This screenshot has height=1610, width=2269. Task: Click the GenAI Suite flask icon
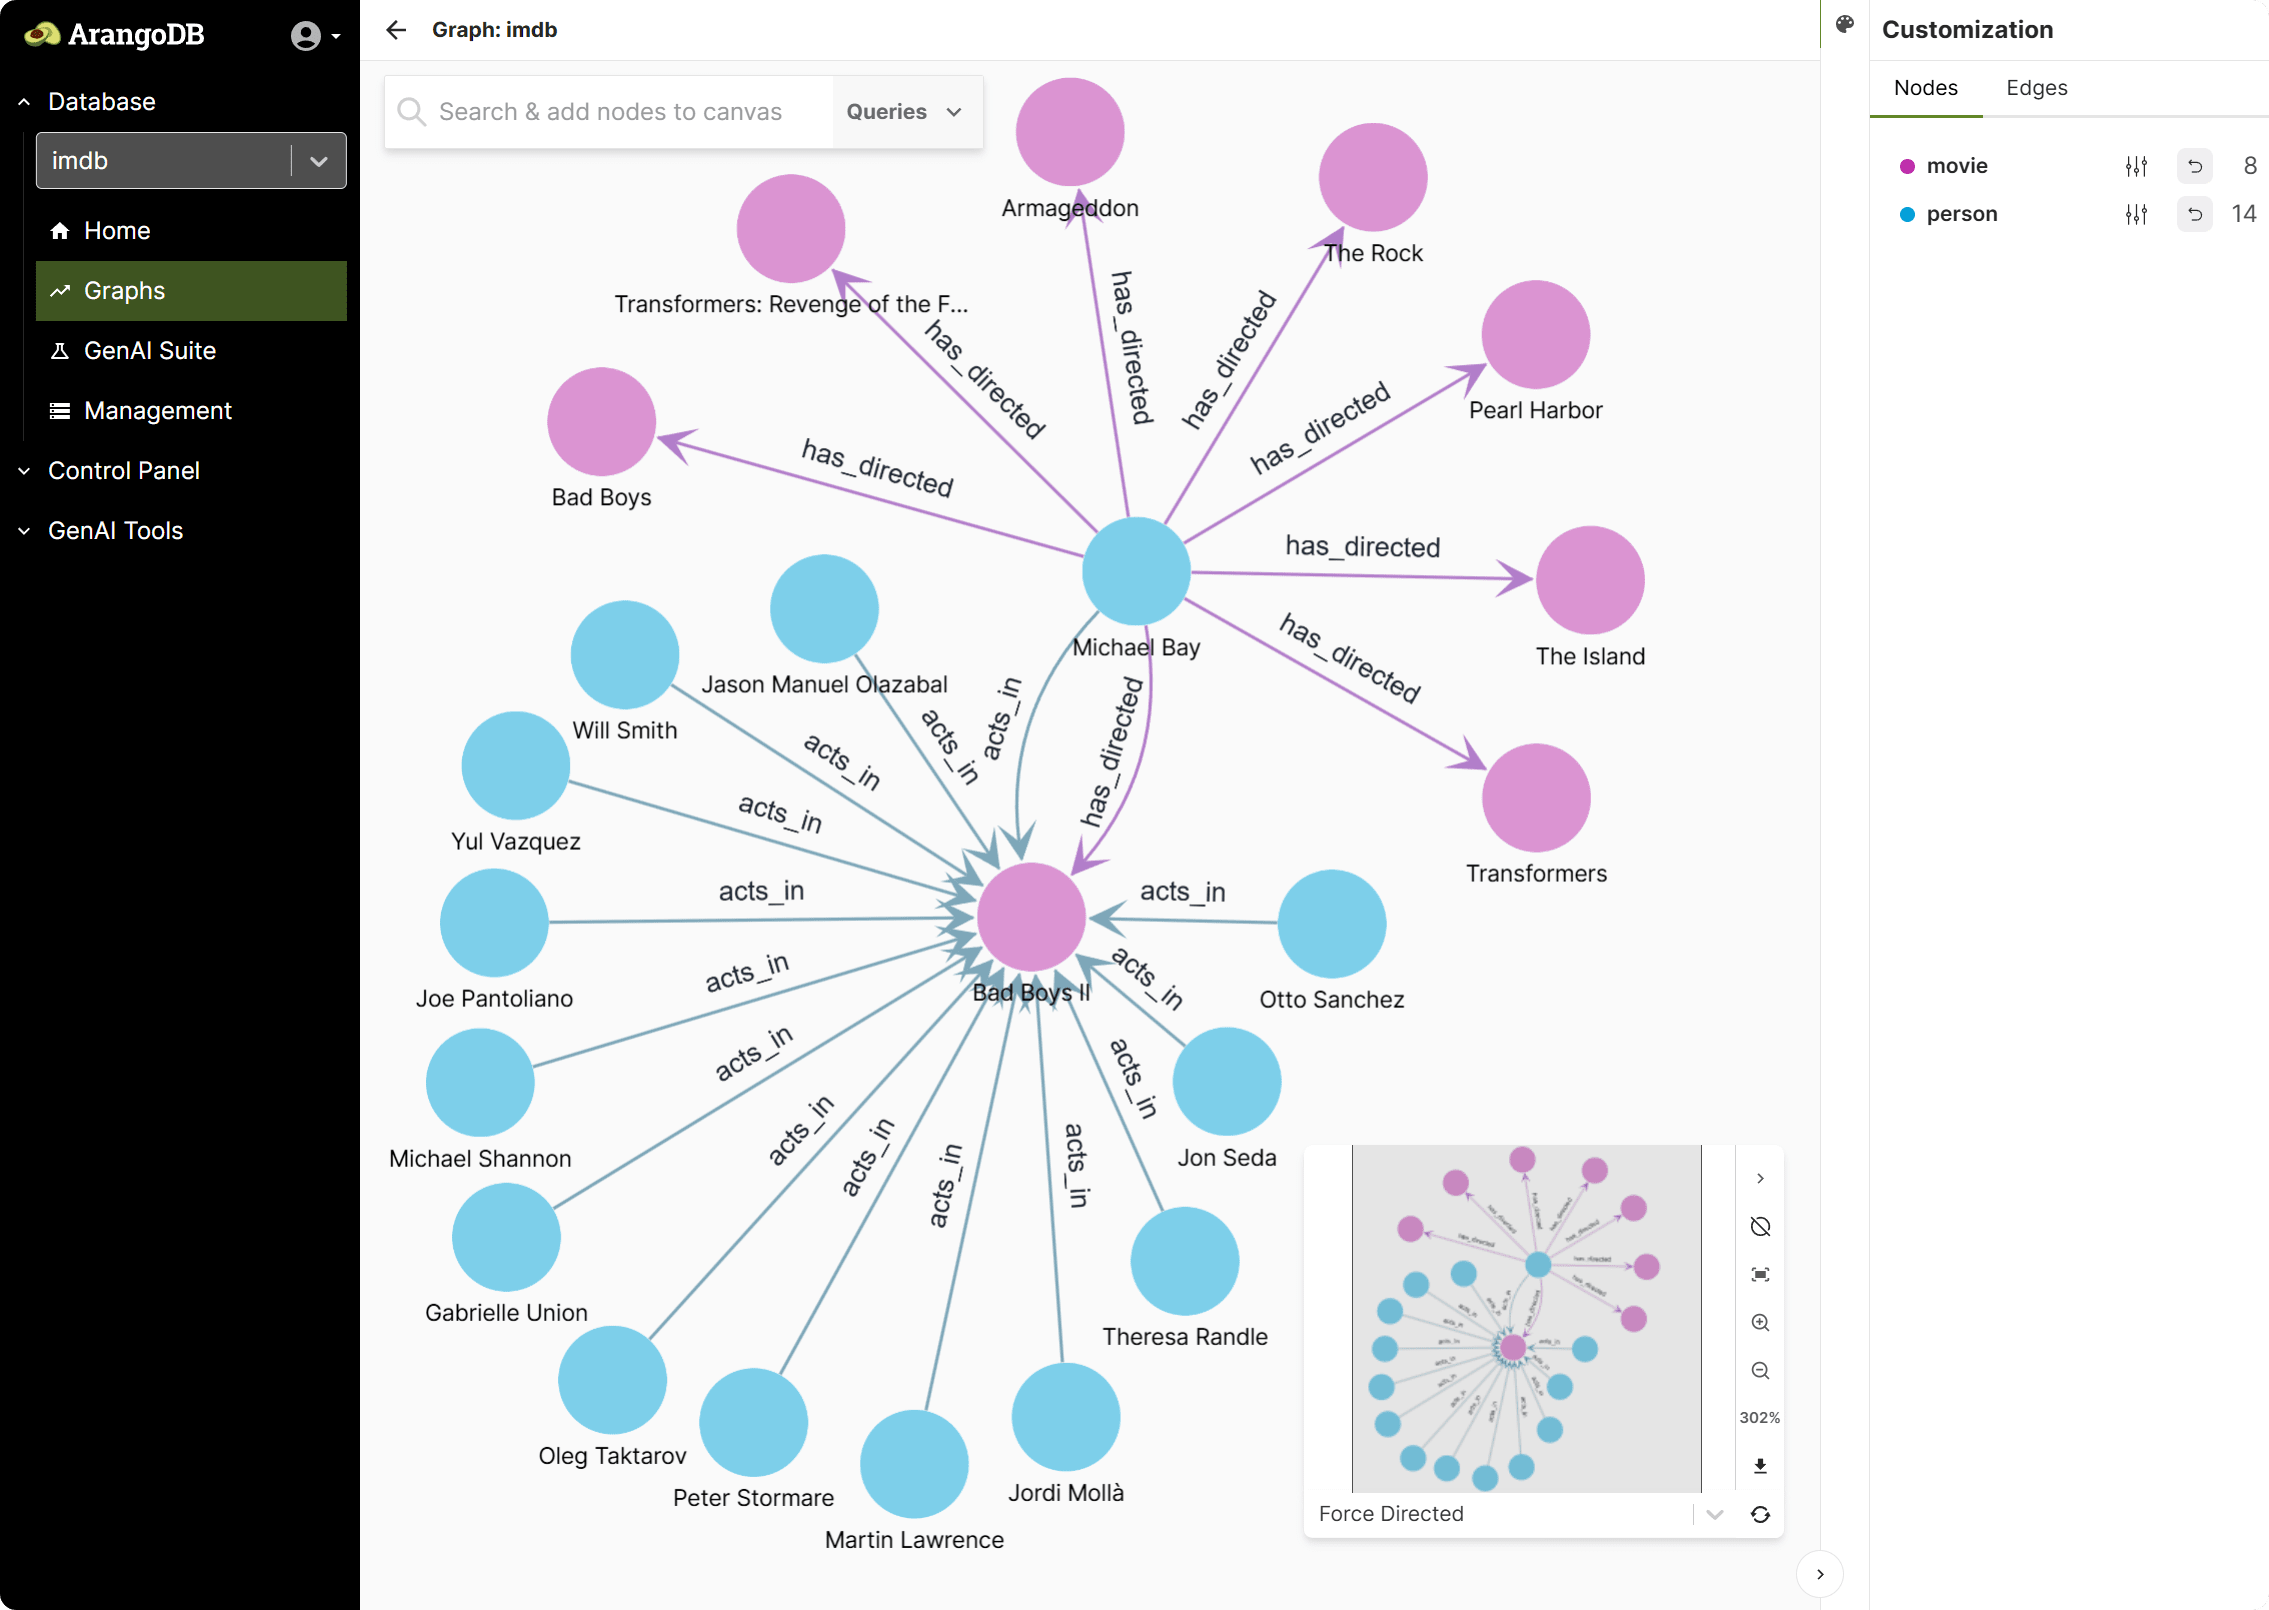(x=60, y=351)
